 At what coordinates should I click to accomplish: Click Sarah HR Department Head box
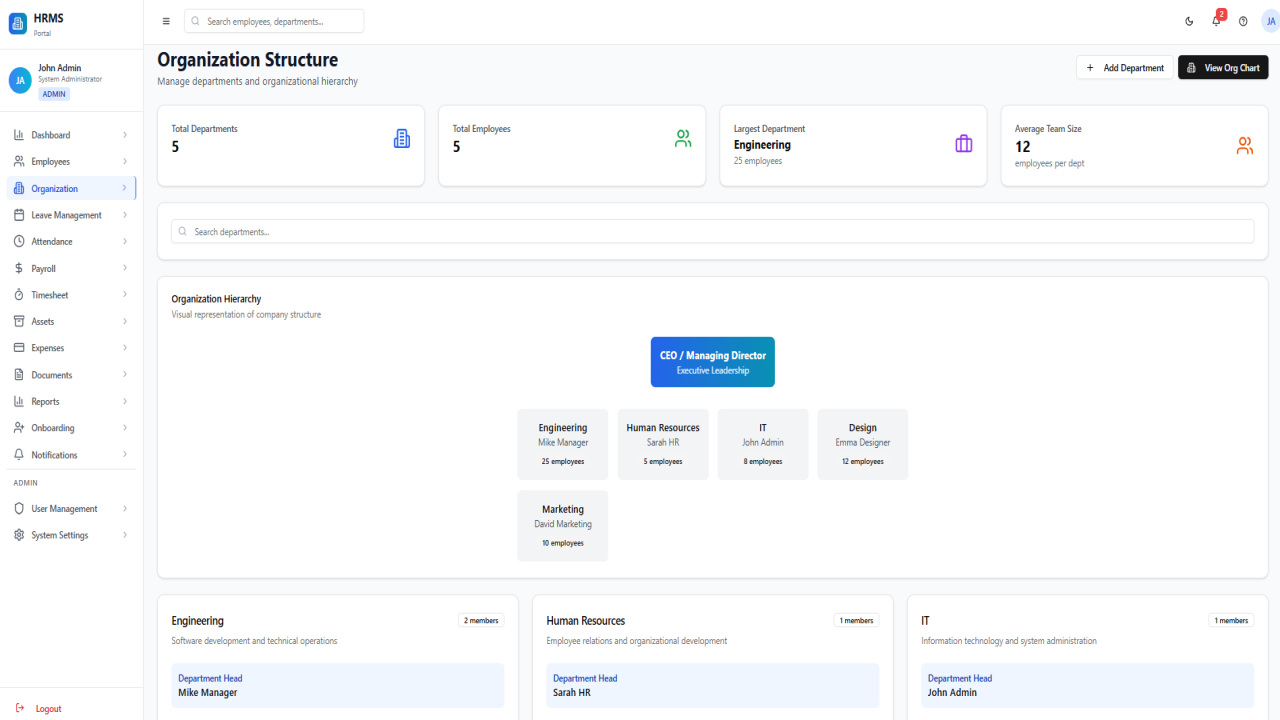tap(713, 685)
